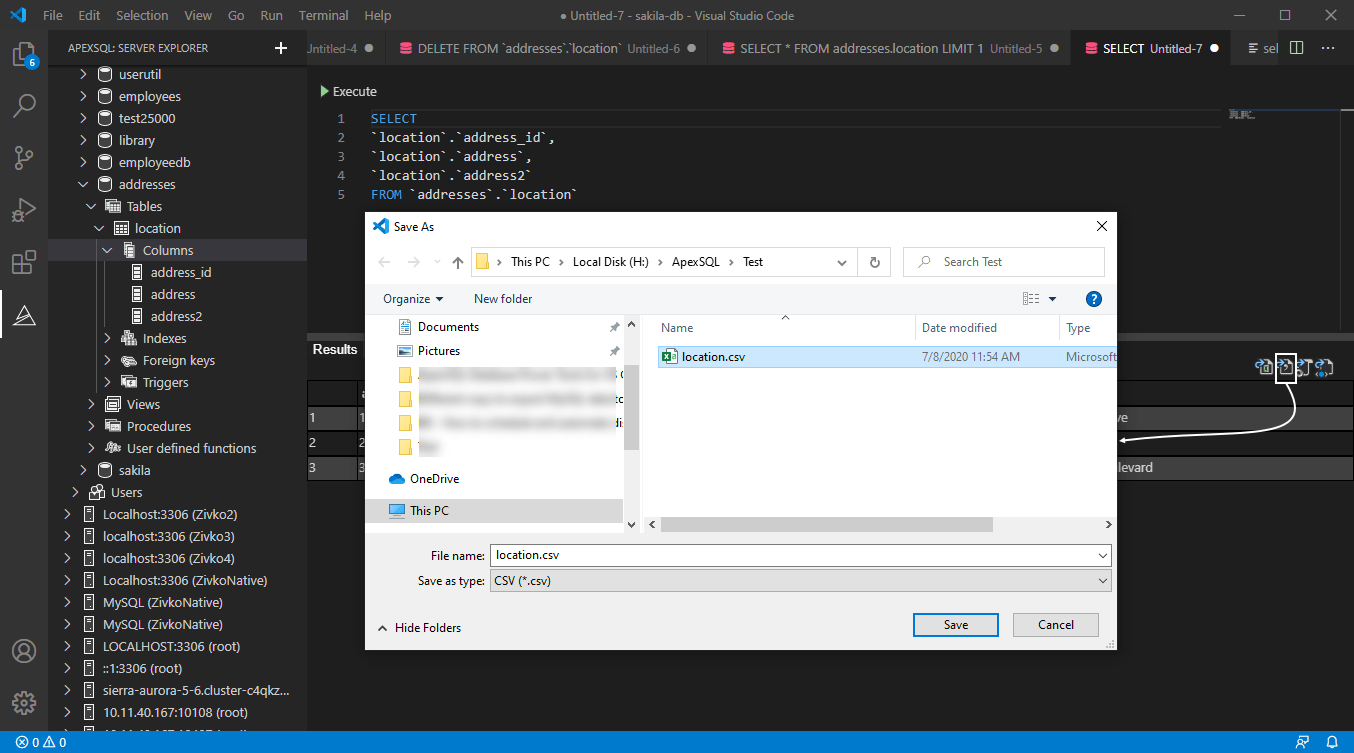1354x753 pixels.
Task: Click the notifications bell in the status bar
Action: [1332, 742]
